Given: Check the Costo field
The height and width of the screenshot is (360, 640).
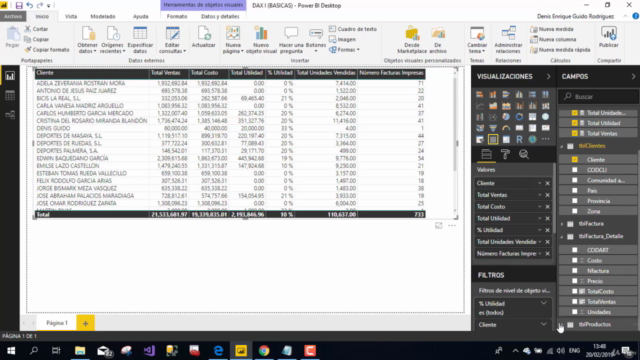Looking at the screenshot, I should [575, 260].
